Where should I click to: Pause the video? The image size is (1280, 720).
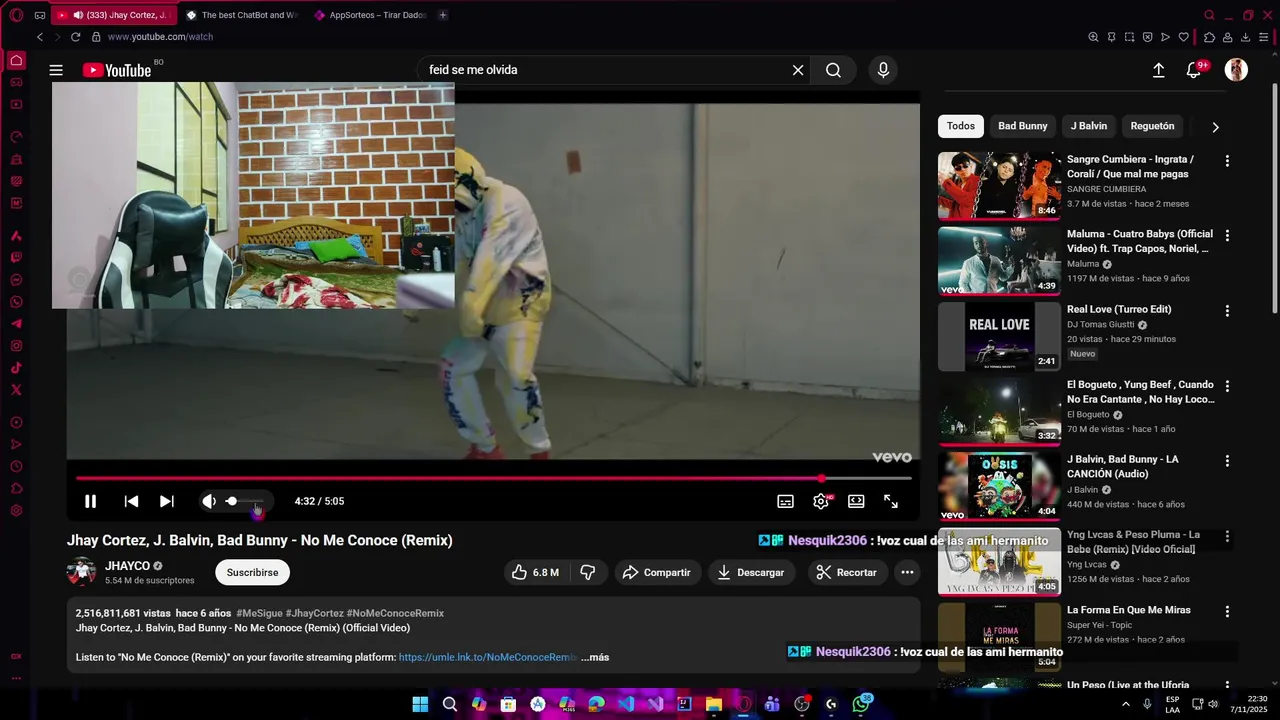90,501
